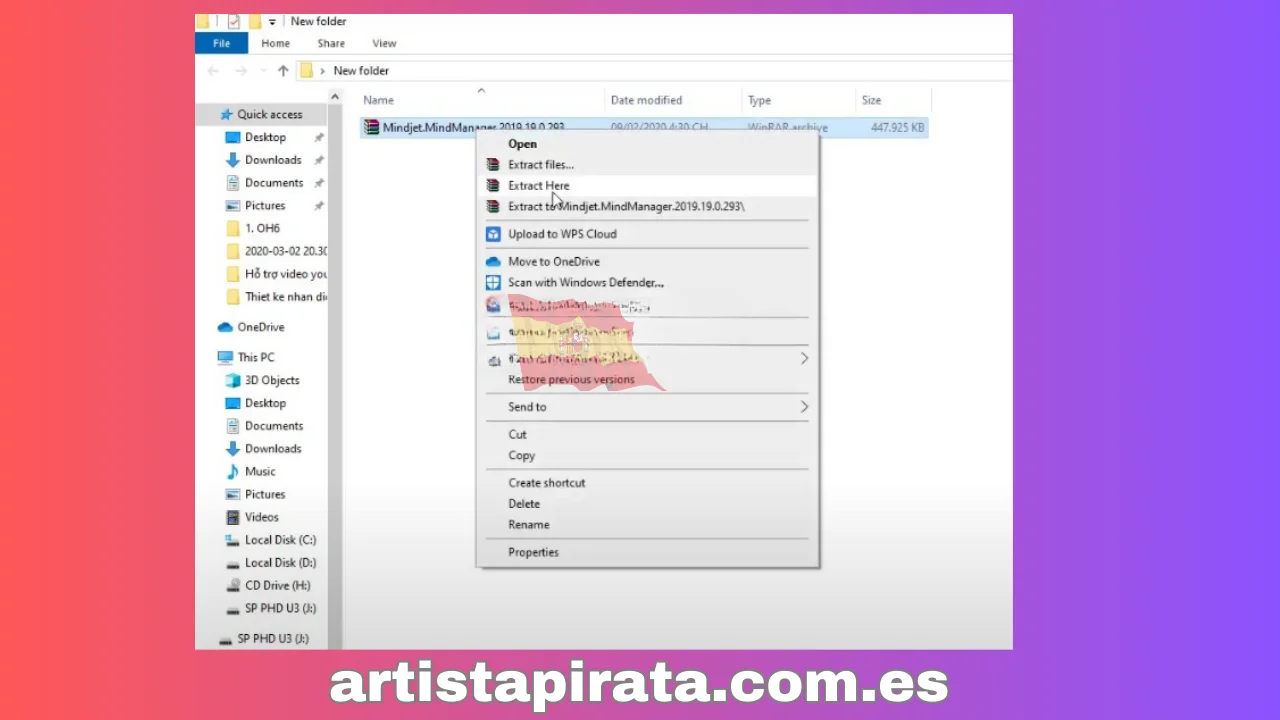The image size is (1280, 720).
Task: Click the Forward navigation arrow
Action: pos(240,71)
